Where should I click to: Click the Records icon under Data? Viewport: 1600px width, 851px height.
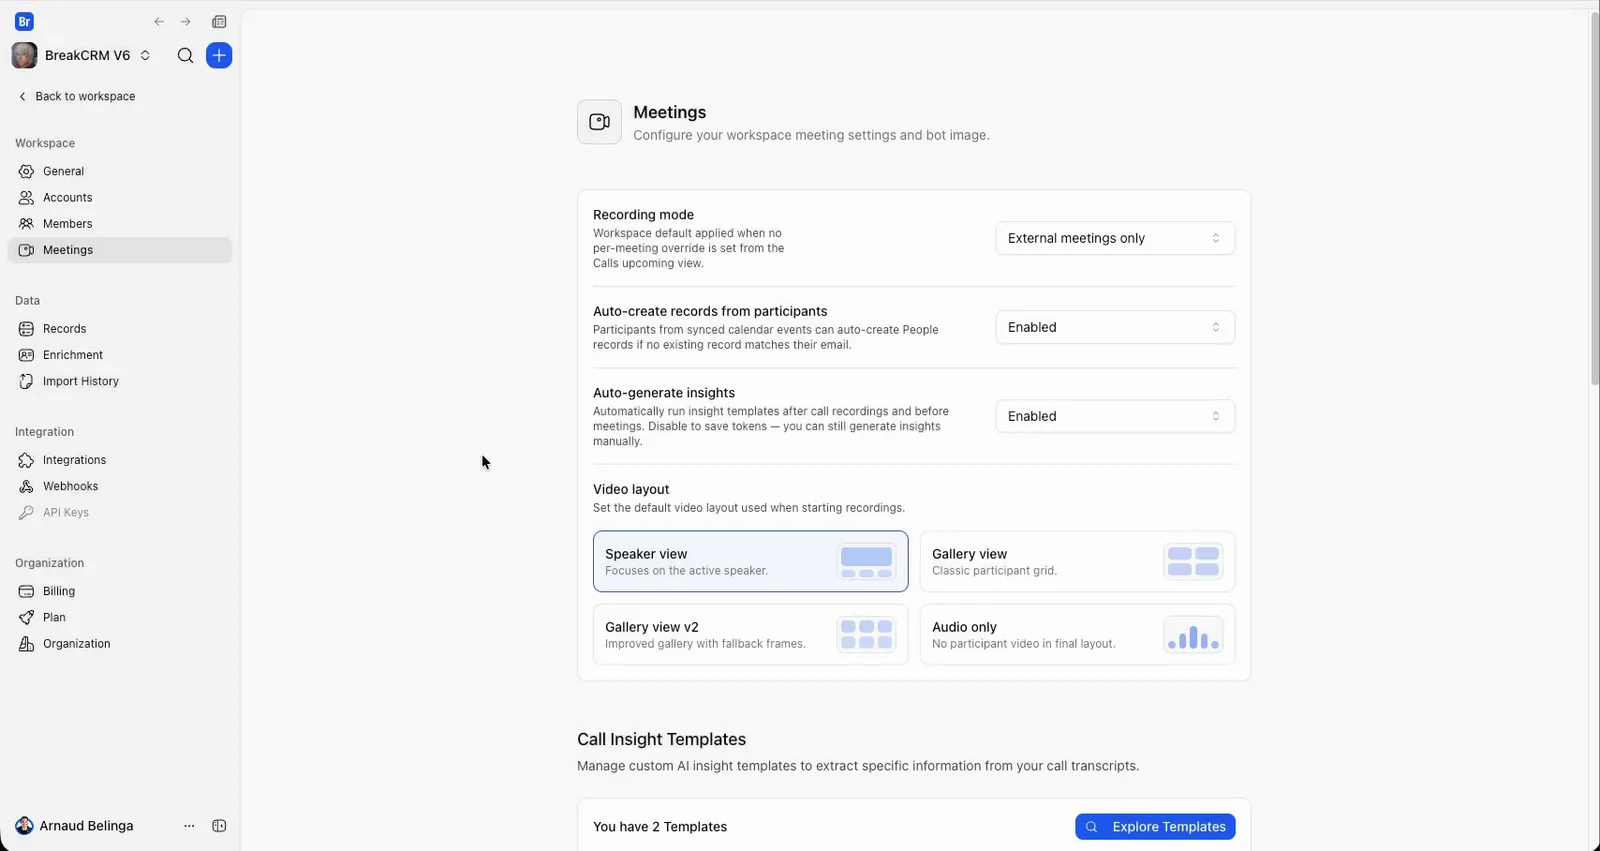(26, 329)
